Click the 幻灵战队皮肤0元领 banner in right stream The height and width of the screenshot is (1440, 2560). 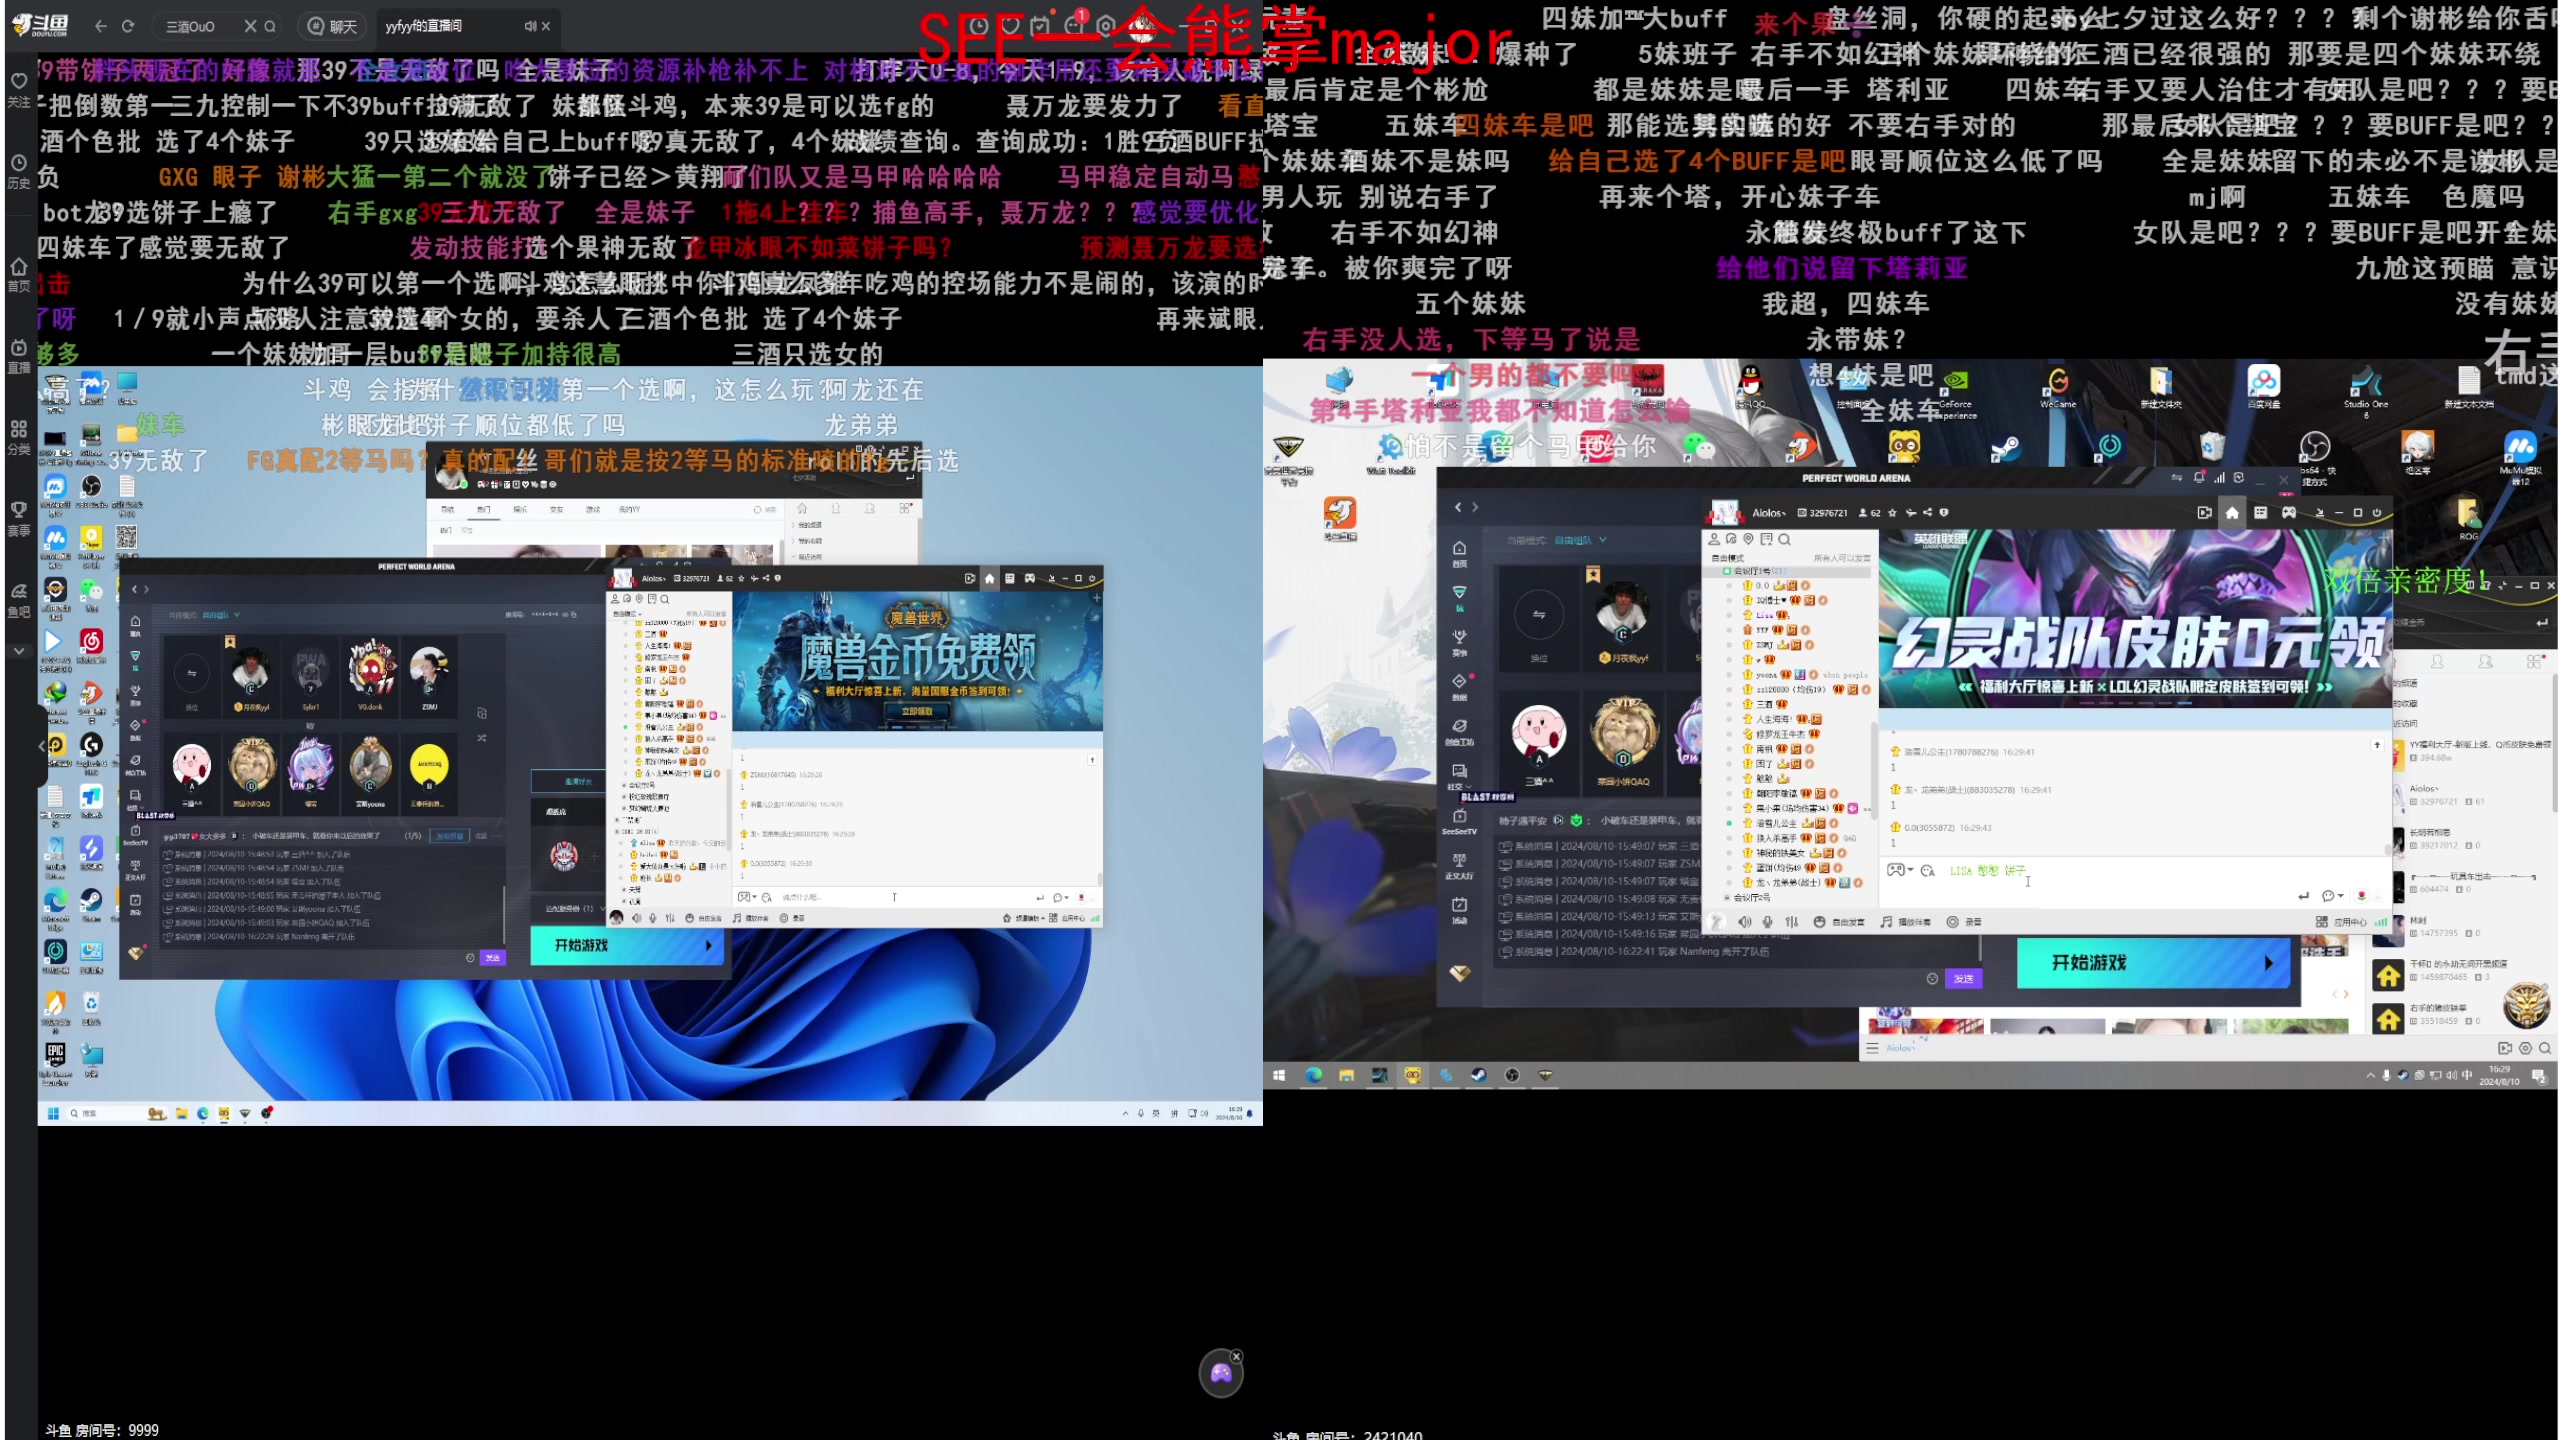(x=2134, y=618)
